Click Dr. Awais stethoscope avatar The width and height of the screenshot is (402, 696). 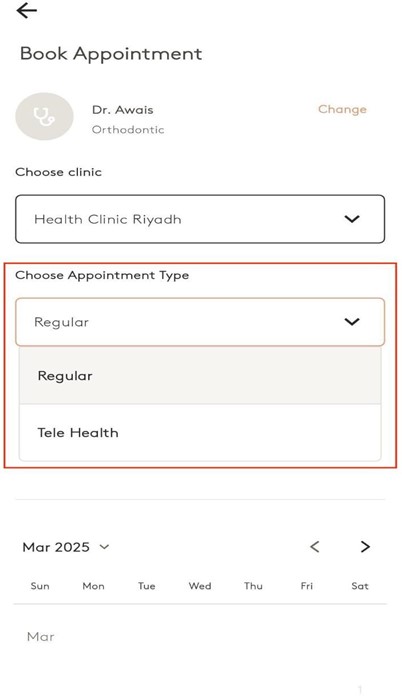(x=44, y=116)
